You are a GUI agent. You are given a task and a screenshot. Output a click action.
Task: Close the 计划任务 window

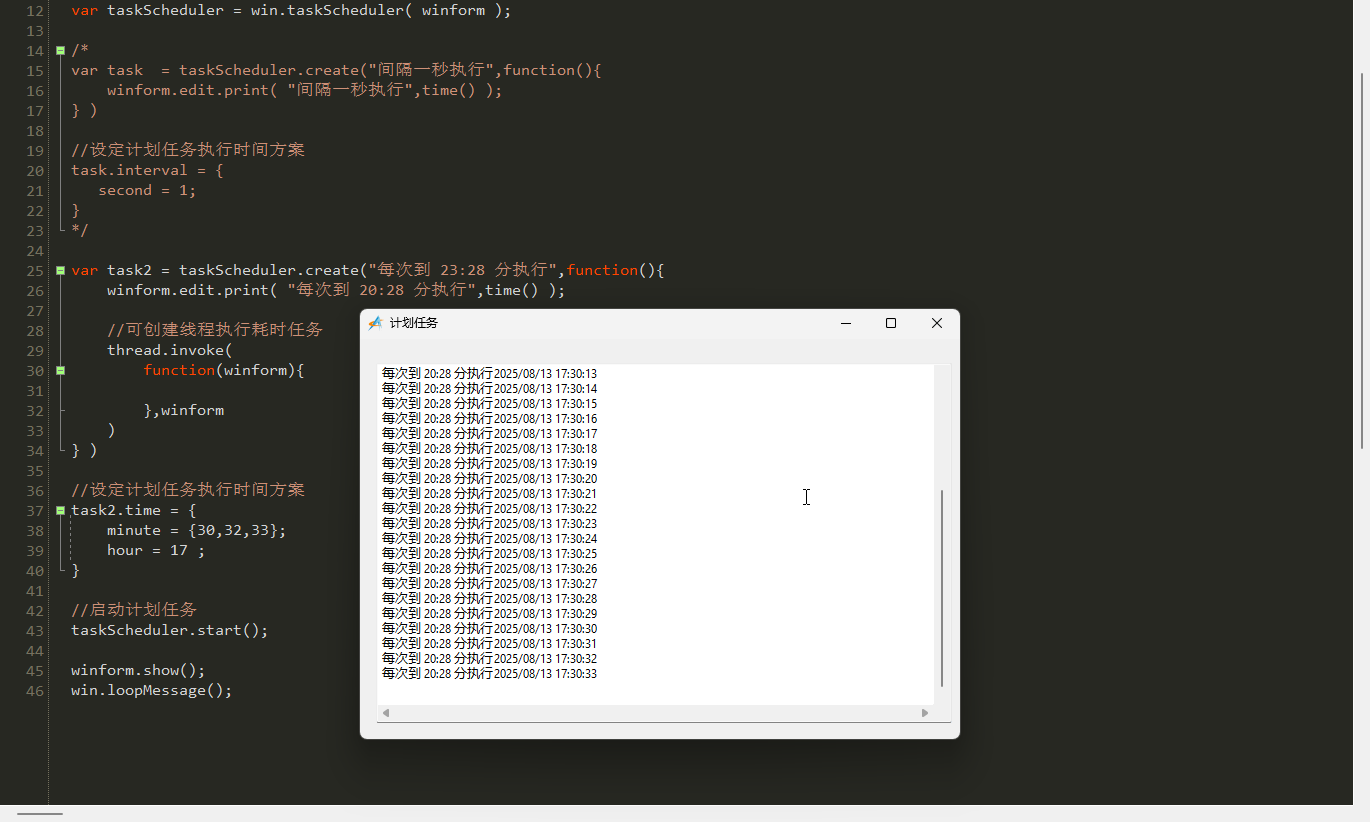tap(937, 323)
